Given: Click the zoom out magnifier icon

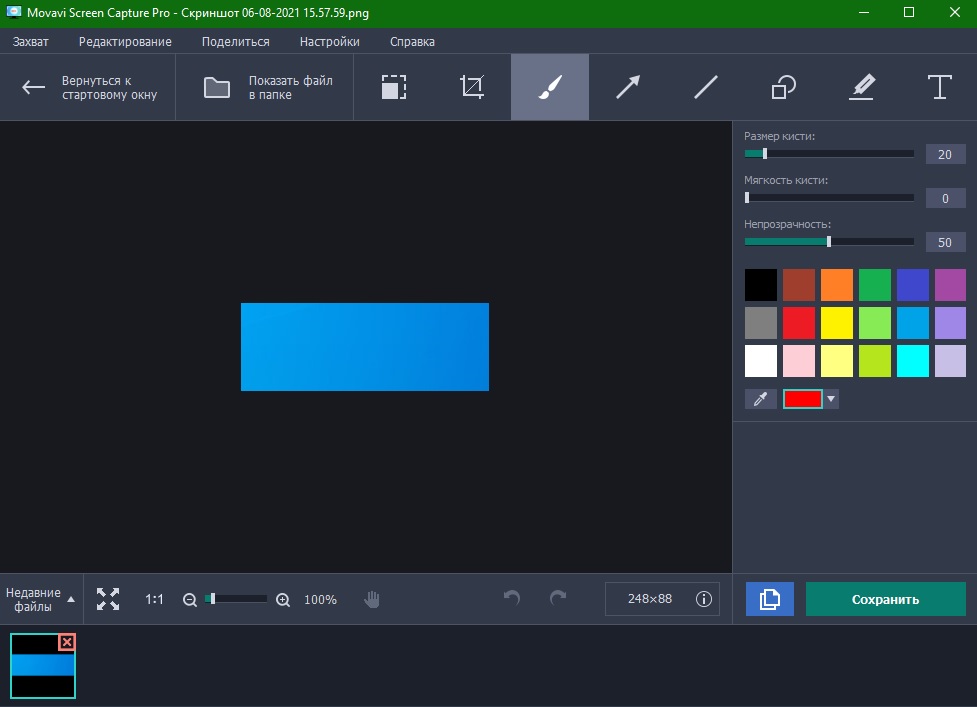Looking at the screenshot, I should [190, 600].
